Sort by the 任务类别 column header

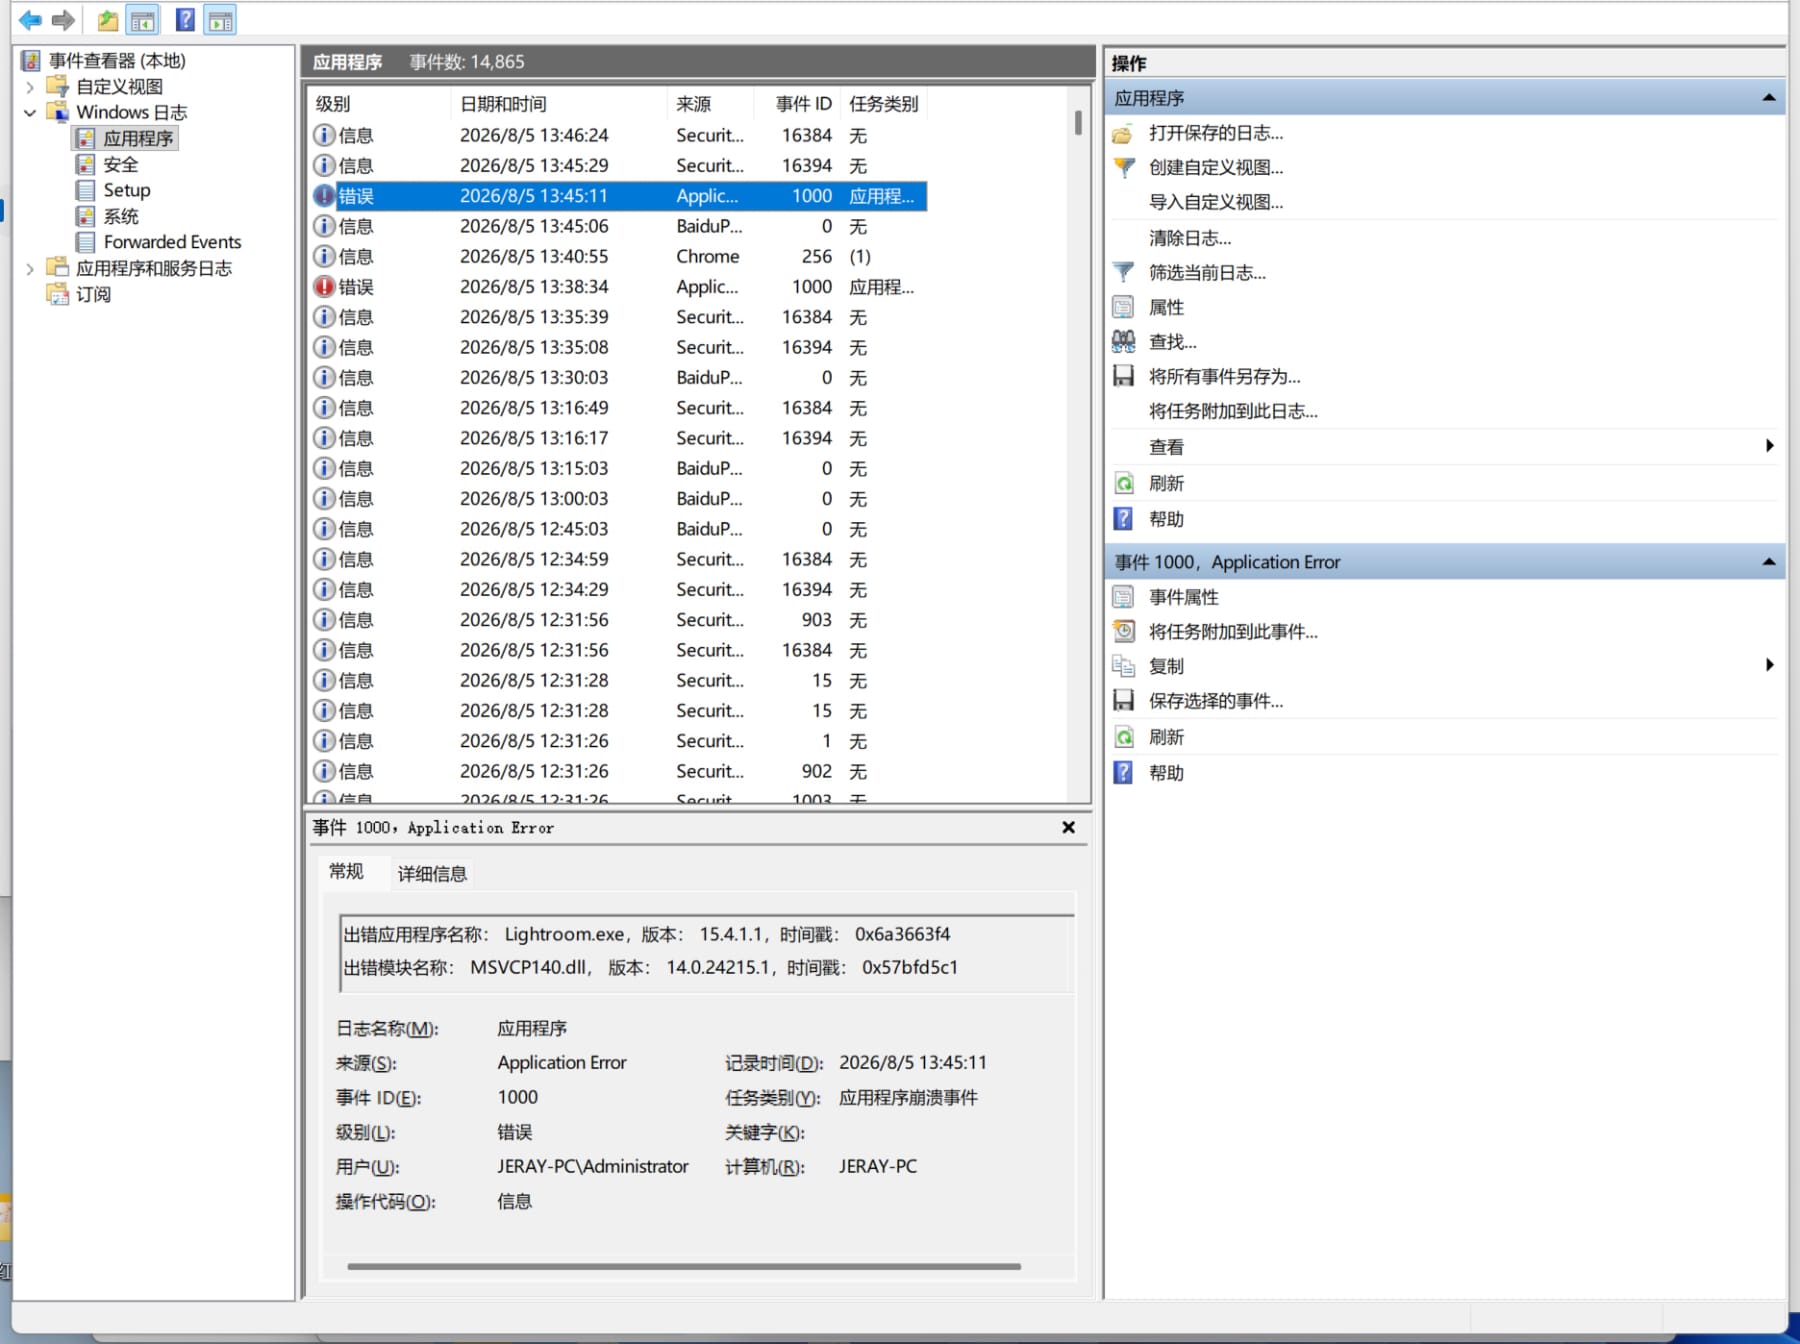tap(884, 104)
